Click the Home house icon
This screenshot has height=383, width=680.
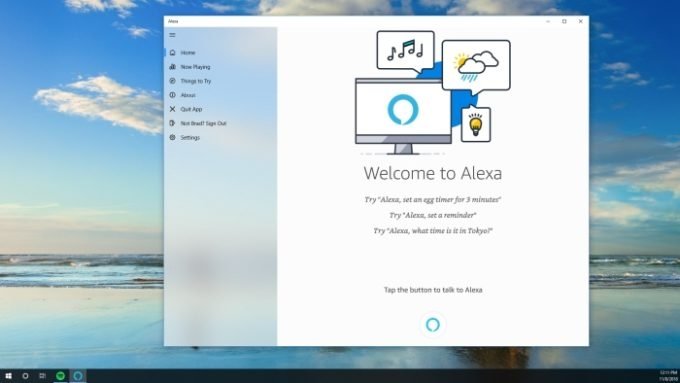point(173,52)
